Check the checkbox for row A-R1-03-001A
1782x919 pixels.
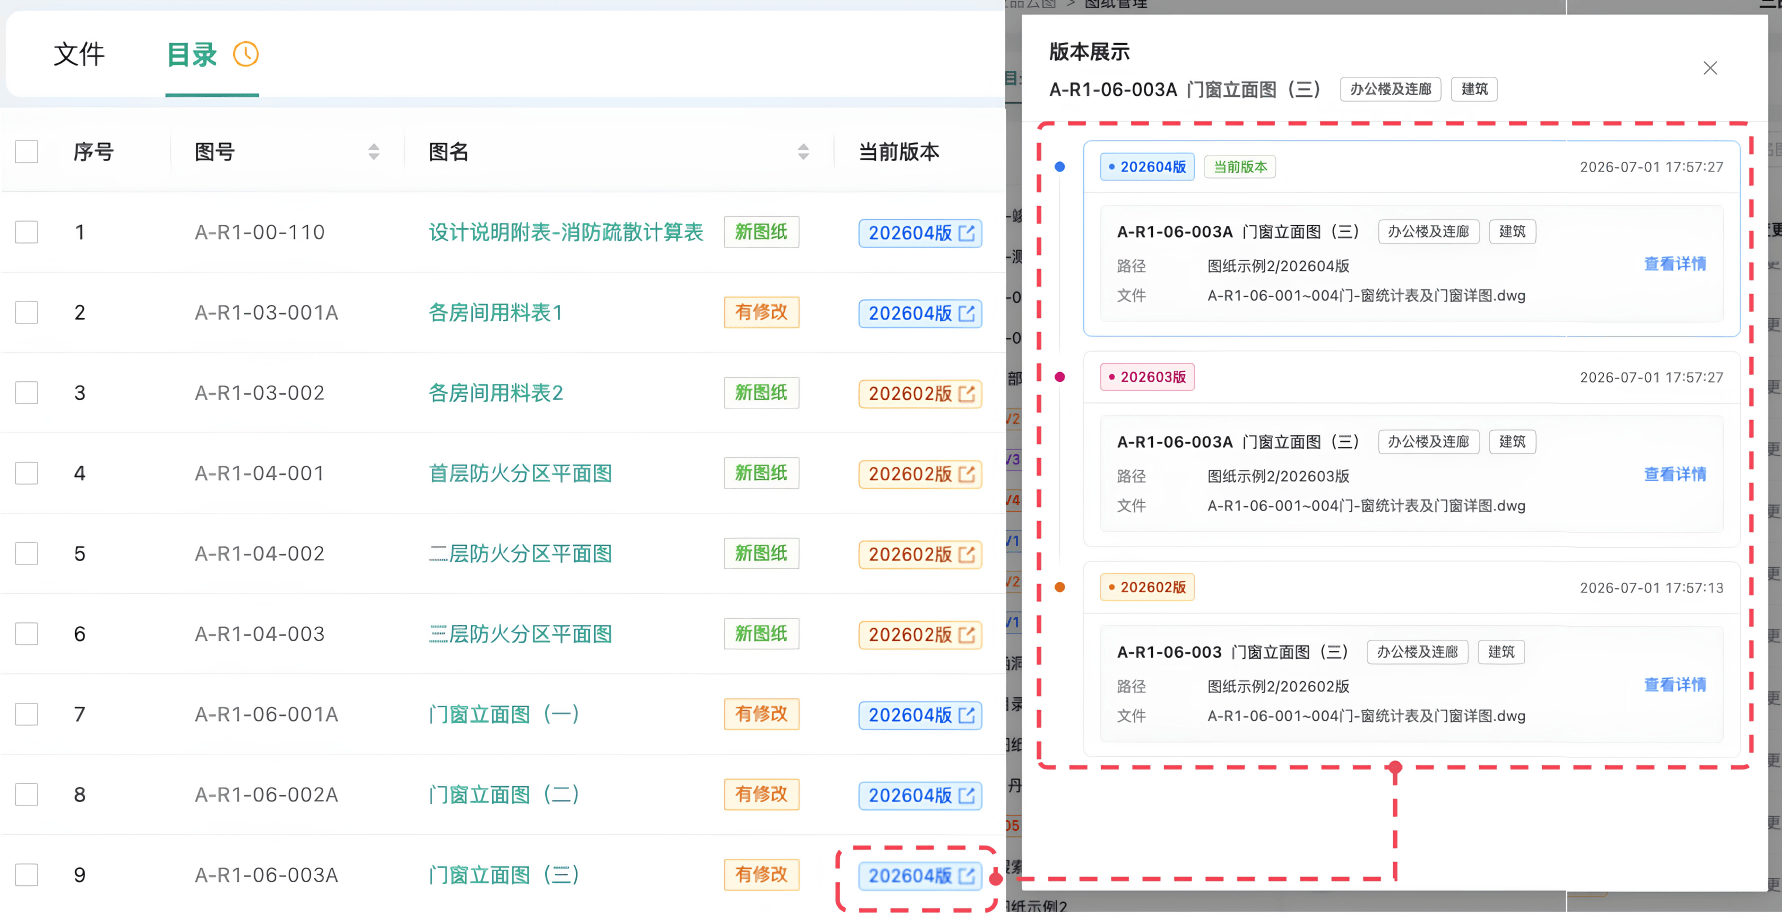(27, 313)
